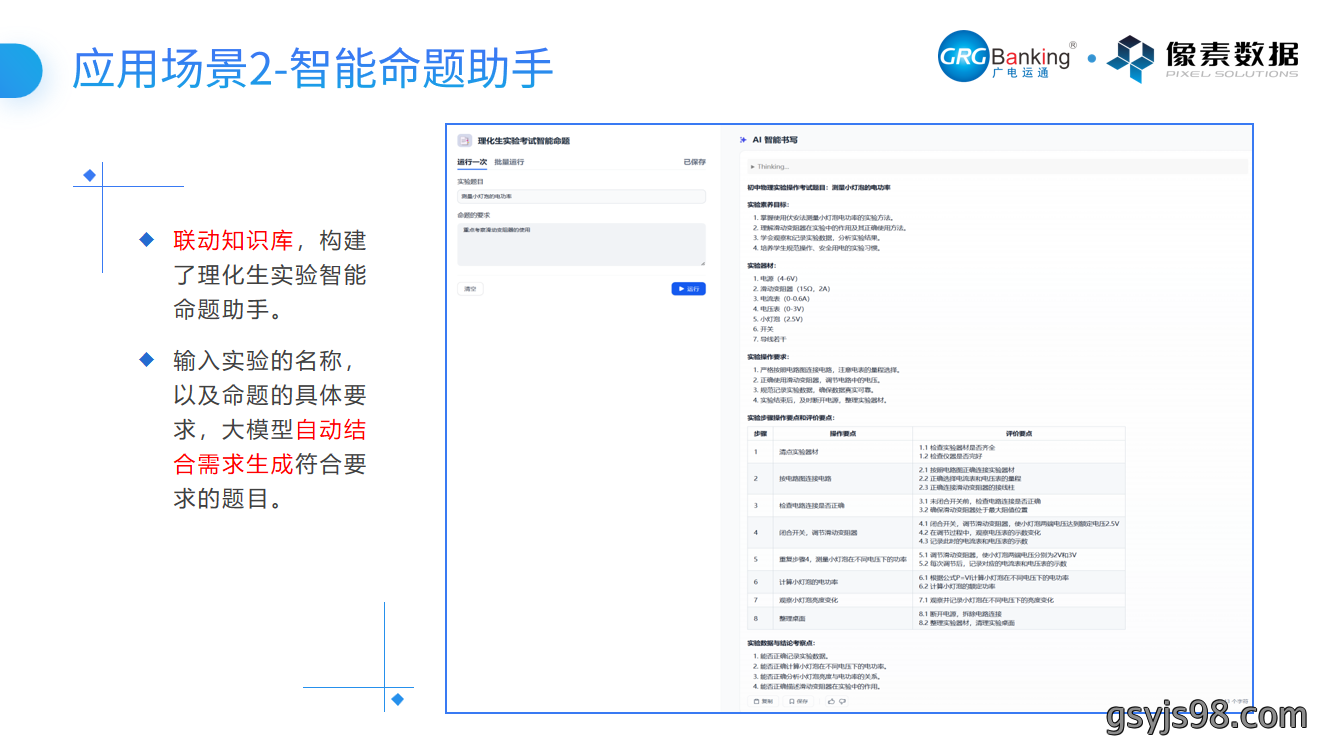
Task: Click the line 1.1 检查实验器材是否齐全
Action: (x=957, y=447)
